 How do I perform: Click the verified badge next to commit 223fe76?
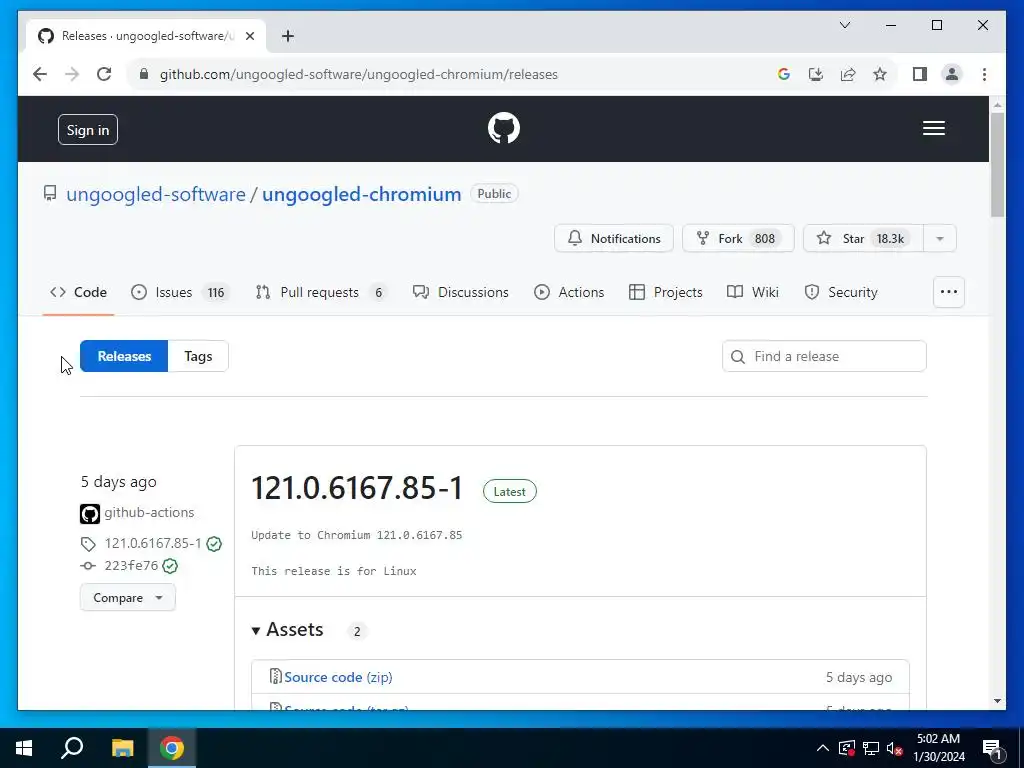170,566
